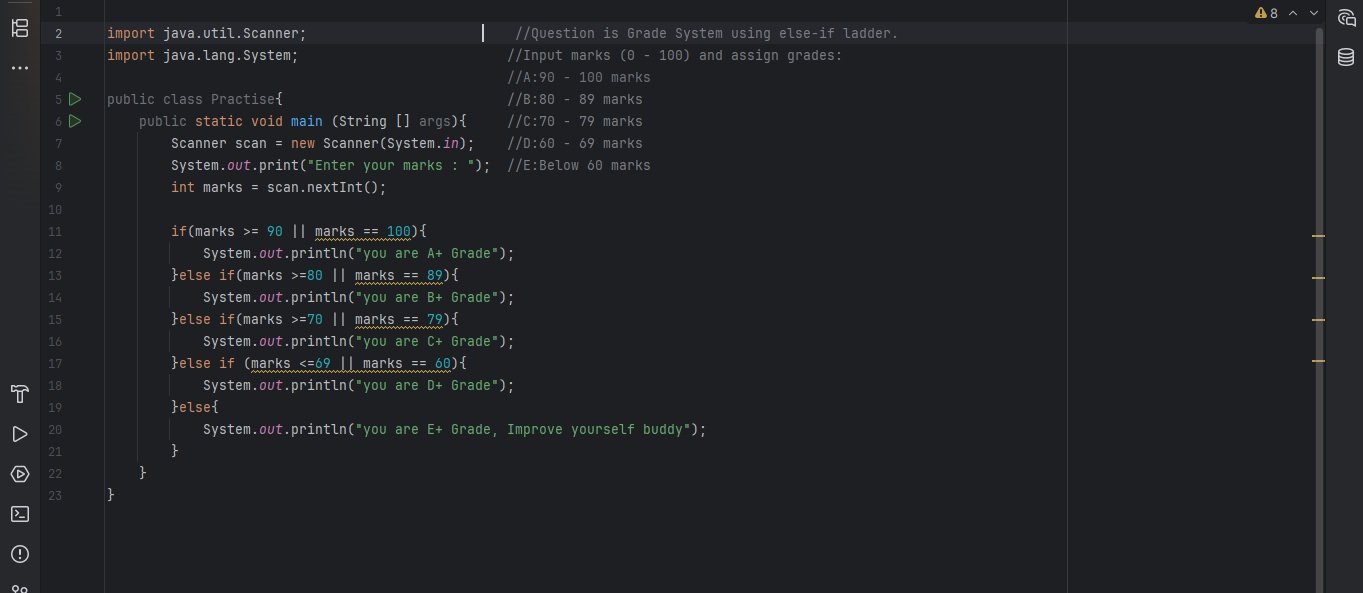Viewport: 1363px width, 593px height.
Task: Open the Build tool window with hammer icon
Action: [19, 394]
